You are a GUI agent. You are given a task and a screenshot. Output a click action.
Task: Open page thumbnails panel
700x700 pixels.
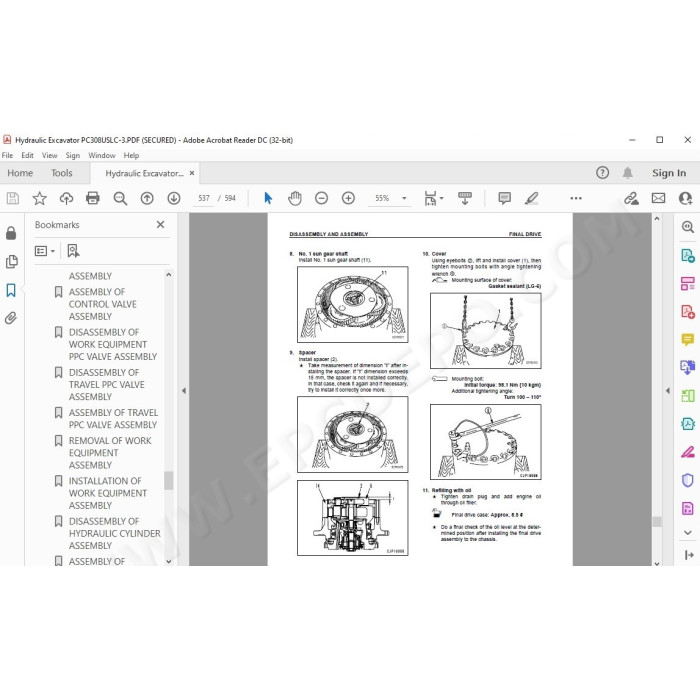click(12, 261)
